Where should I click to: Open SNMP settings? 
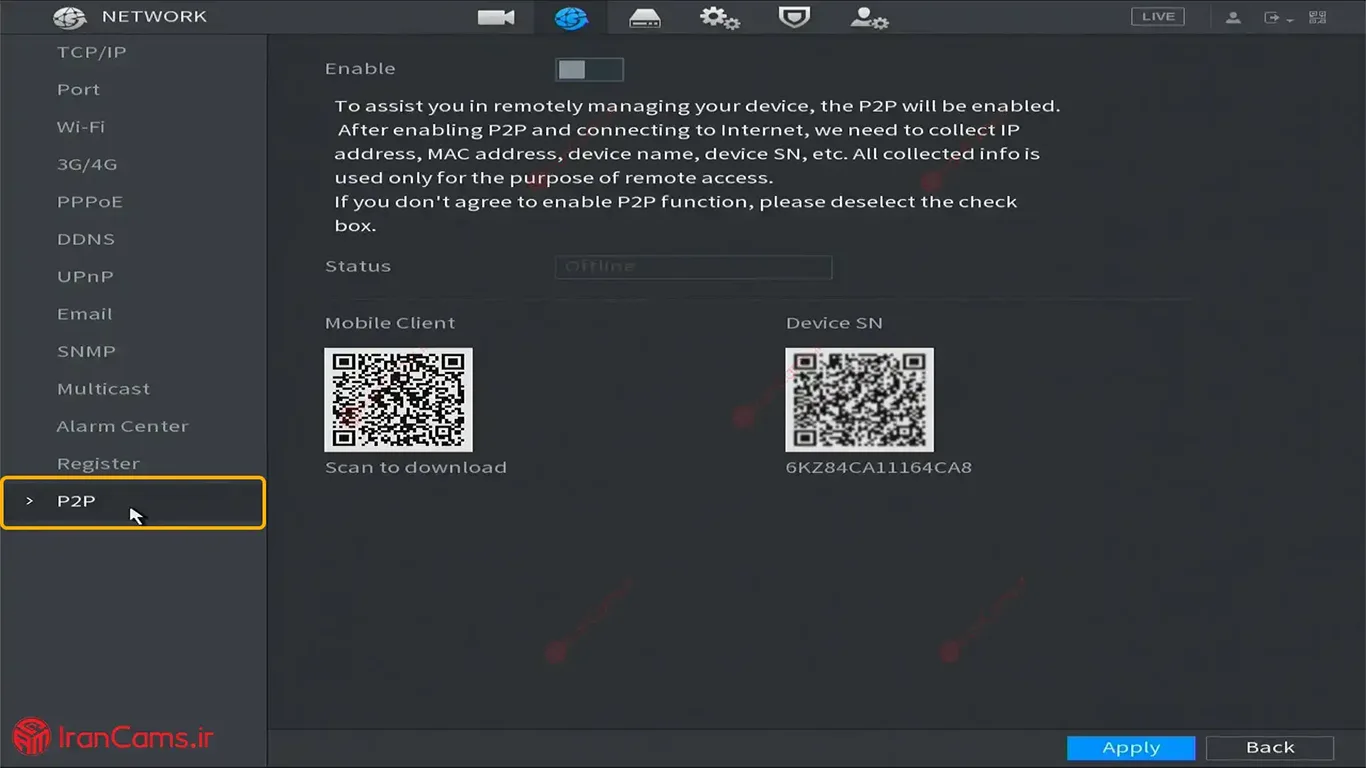[x=87, y=351]
